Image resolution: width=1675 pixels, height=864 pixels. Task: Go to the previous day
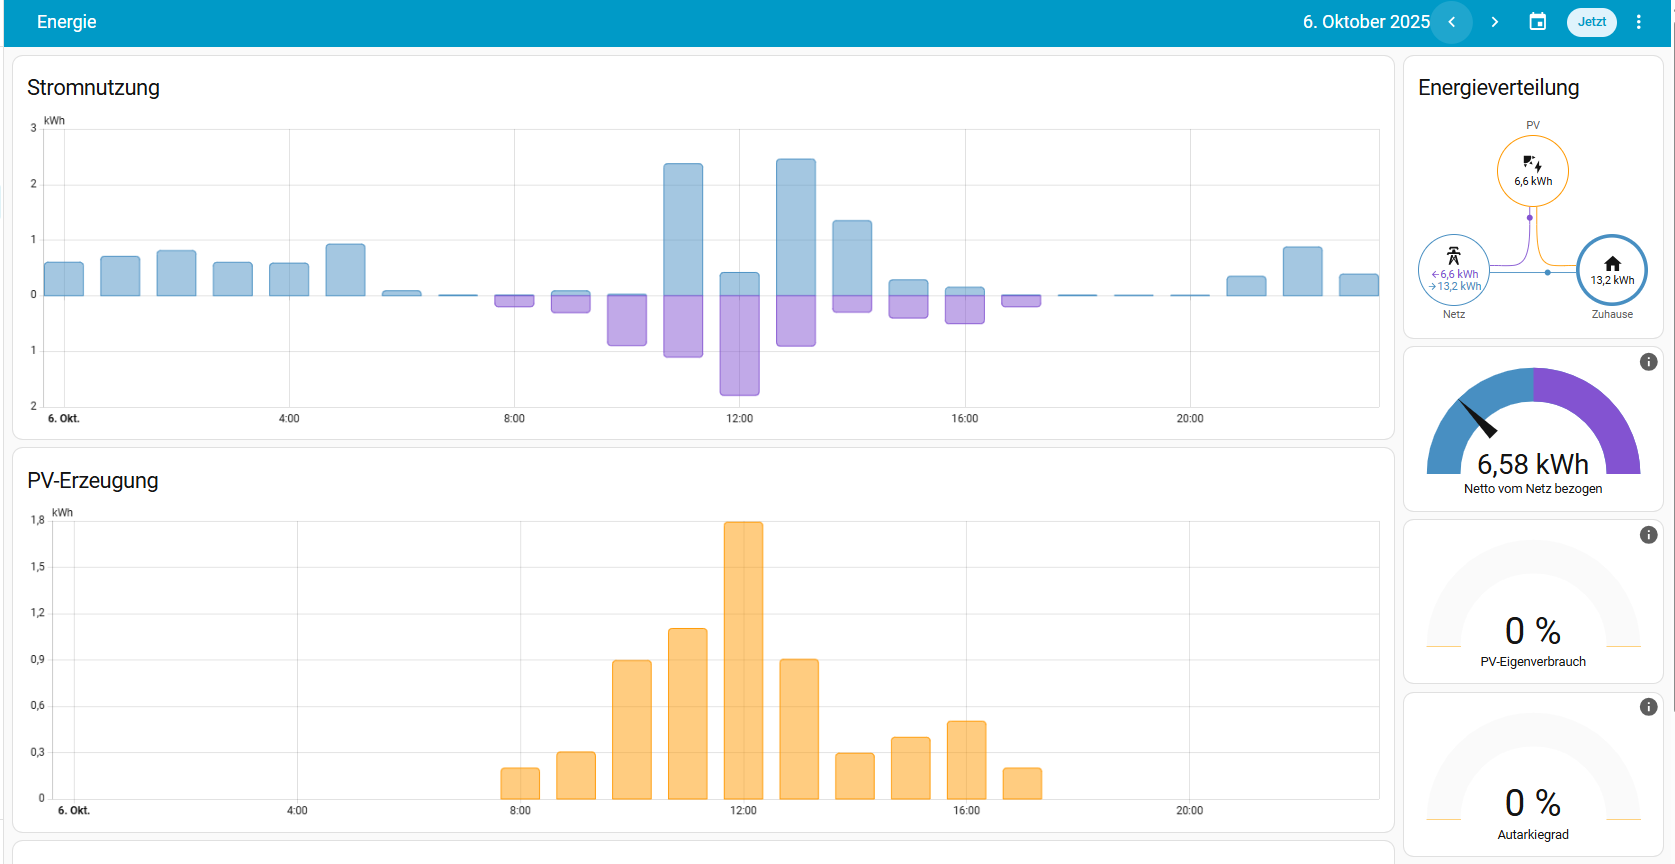coord(1451,22)
